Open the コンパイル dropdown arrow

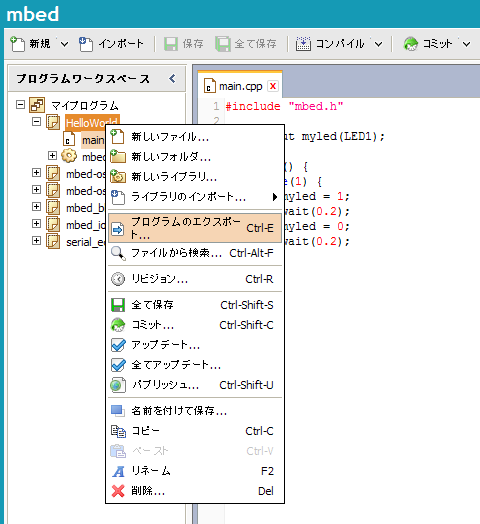pos(378,44)
